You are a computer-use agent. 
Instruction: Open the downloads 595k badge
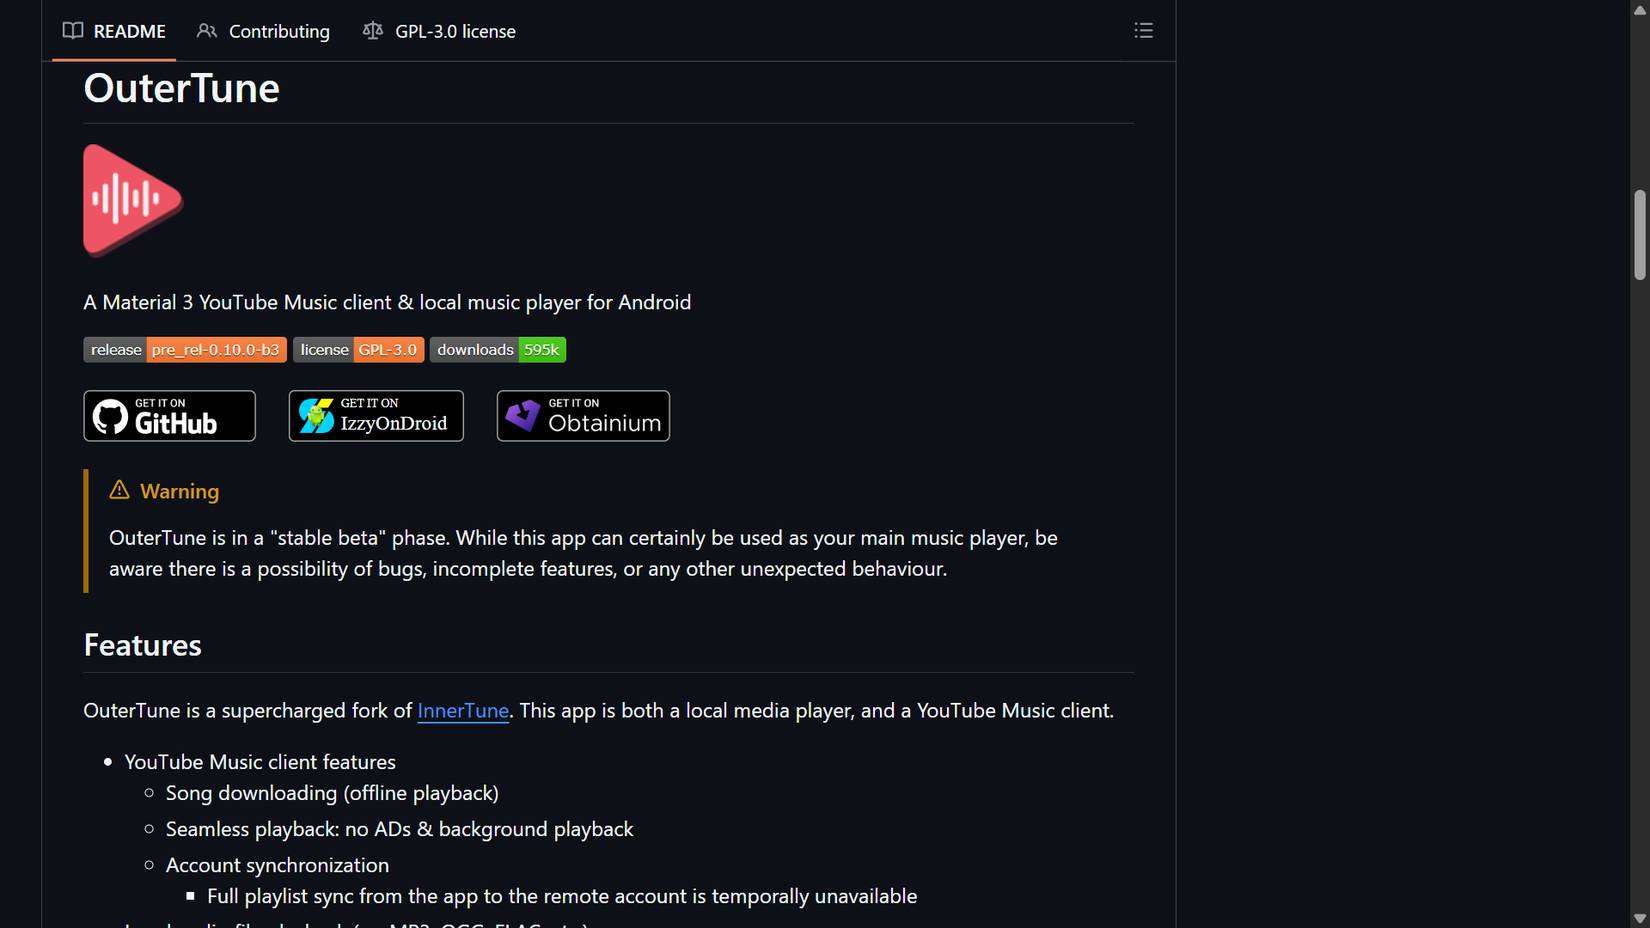(498, 350)
